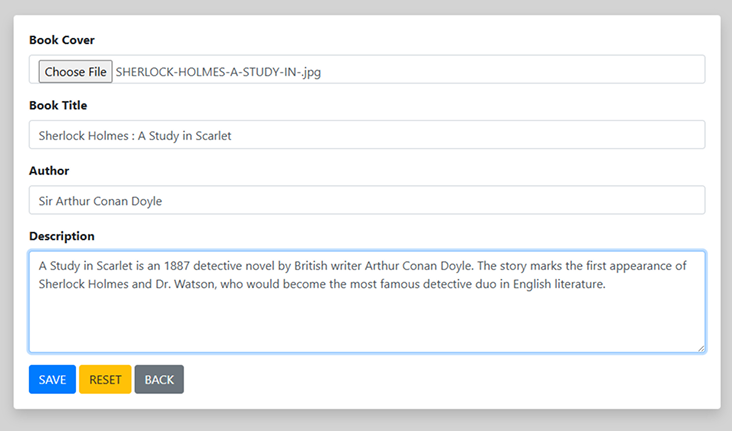
Task: Click the SAVE button
Action: click(52, 379)
